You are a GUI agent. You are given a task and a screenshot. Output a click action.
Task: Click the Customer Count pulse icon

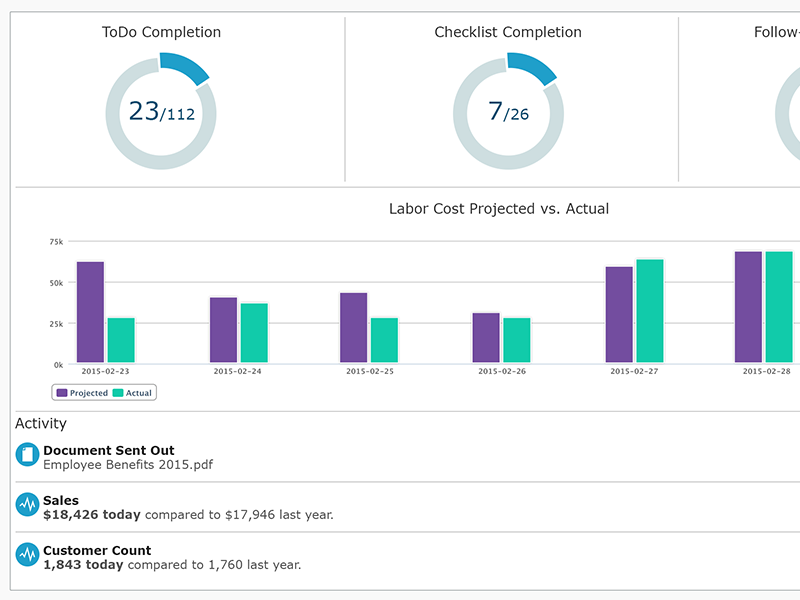(x=27, y=555)
